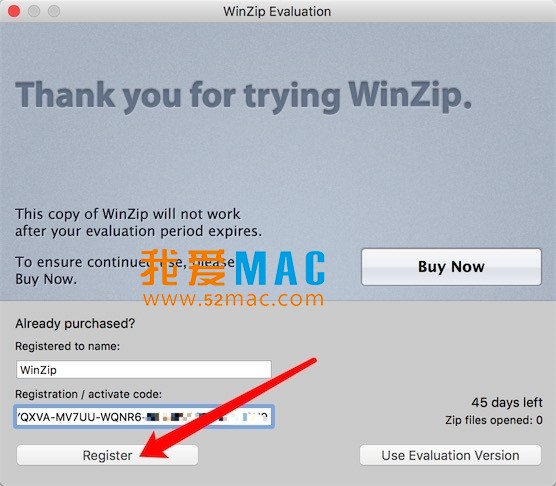Submit the code with the Register button
This screenshot has height=486, width=556.
(107, 455)
